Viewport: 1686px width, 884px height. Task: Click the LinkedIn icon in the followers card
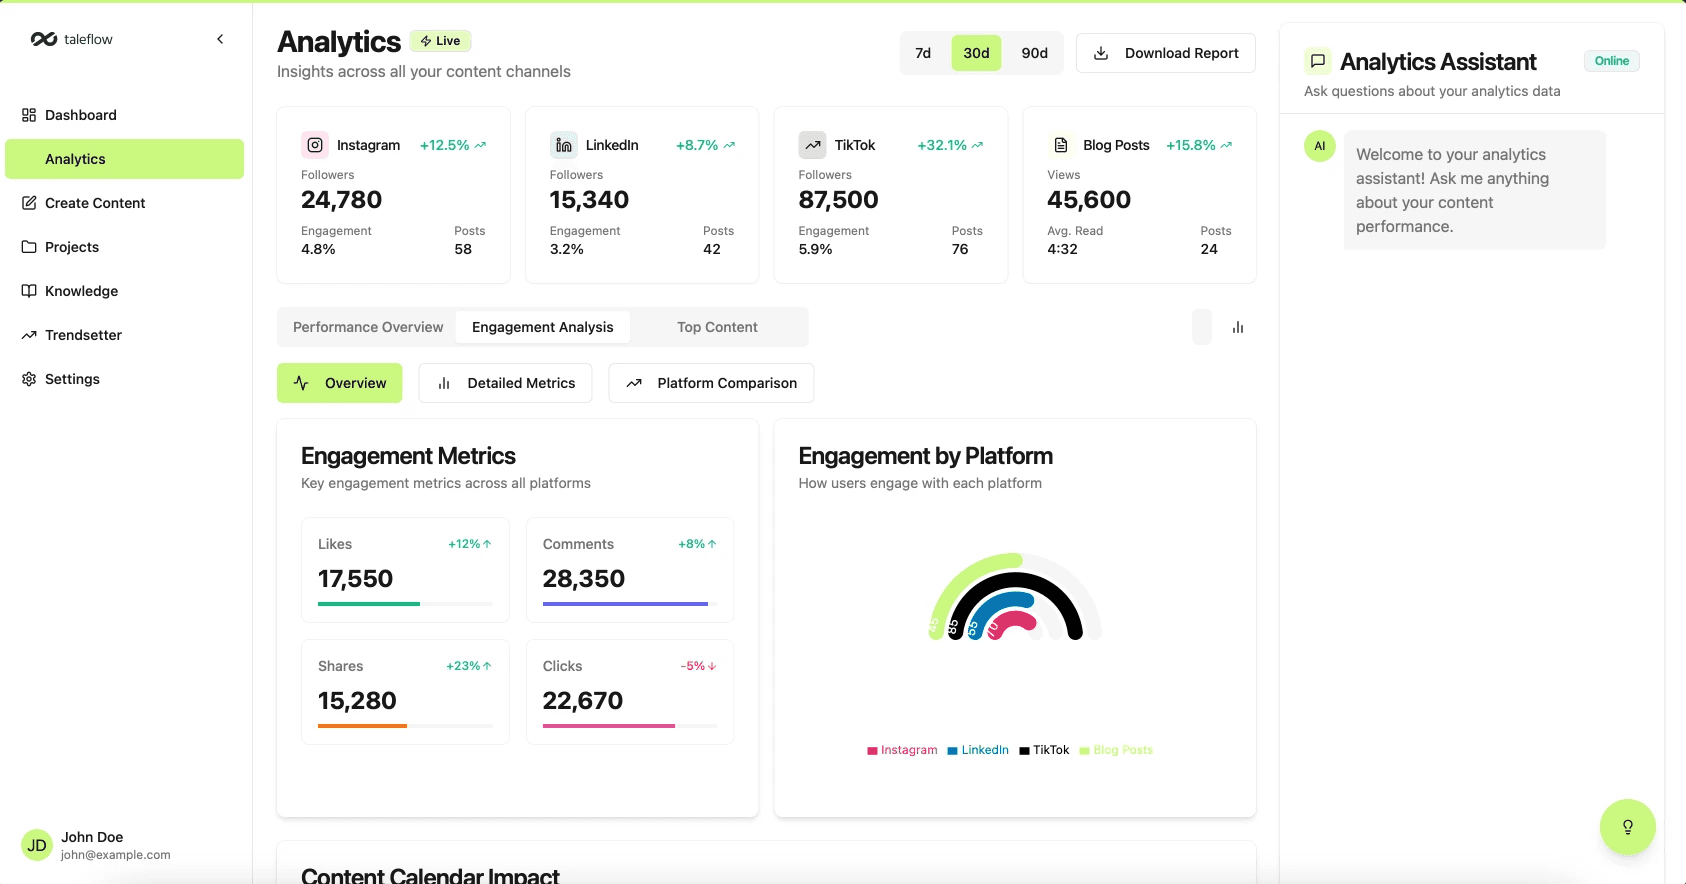pyautogui.click(x=564, y=145)
